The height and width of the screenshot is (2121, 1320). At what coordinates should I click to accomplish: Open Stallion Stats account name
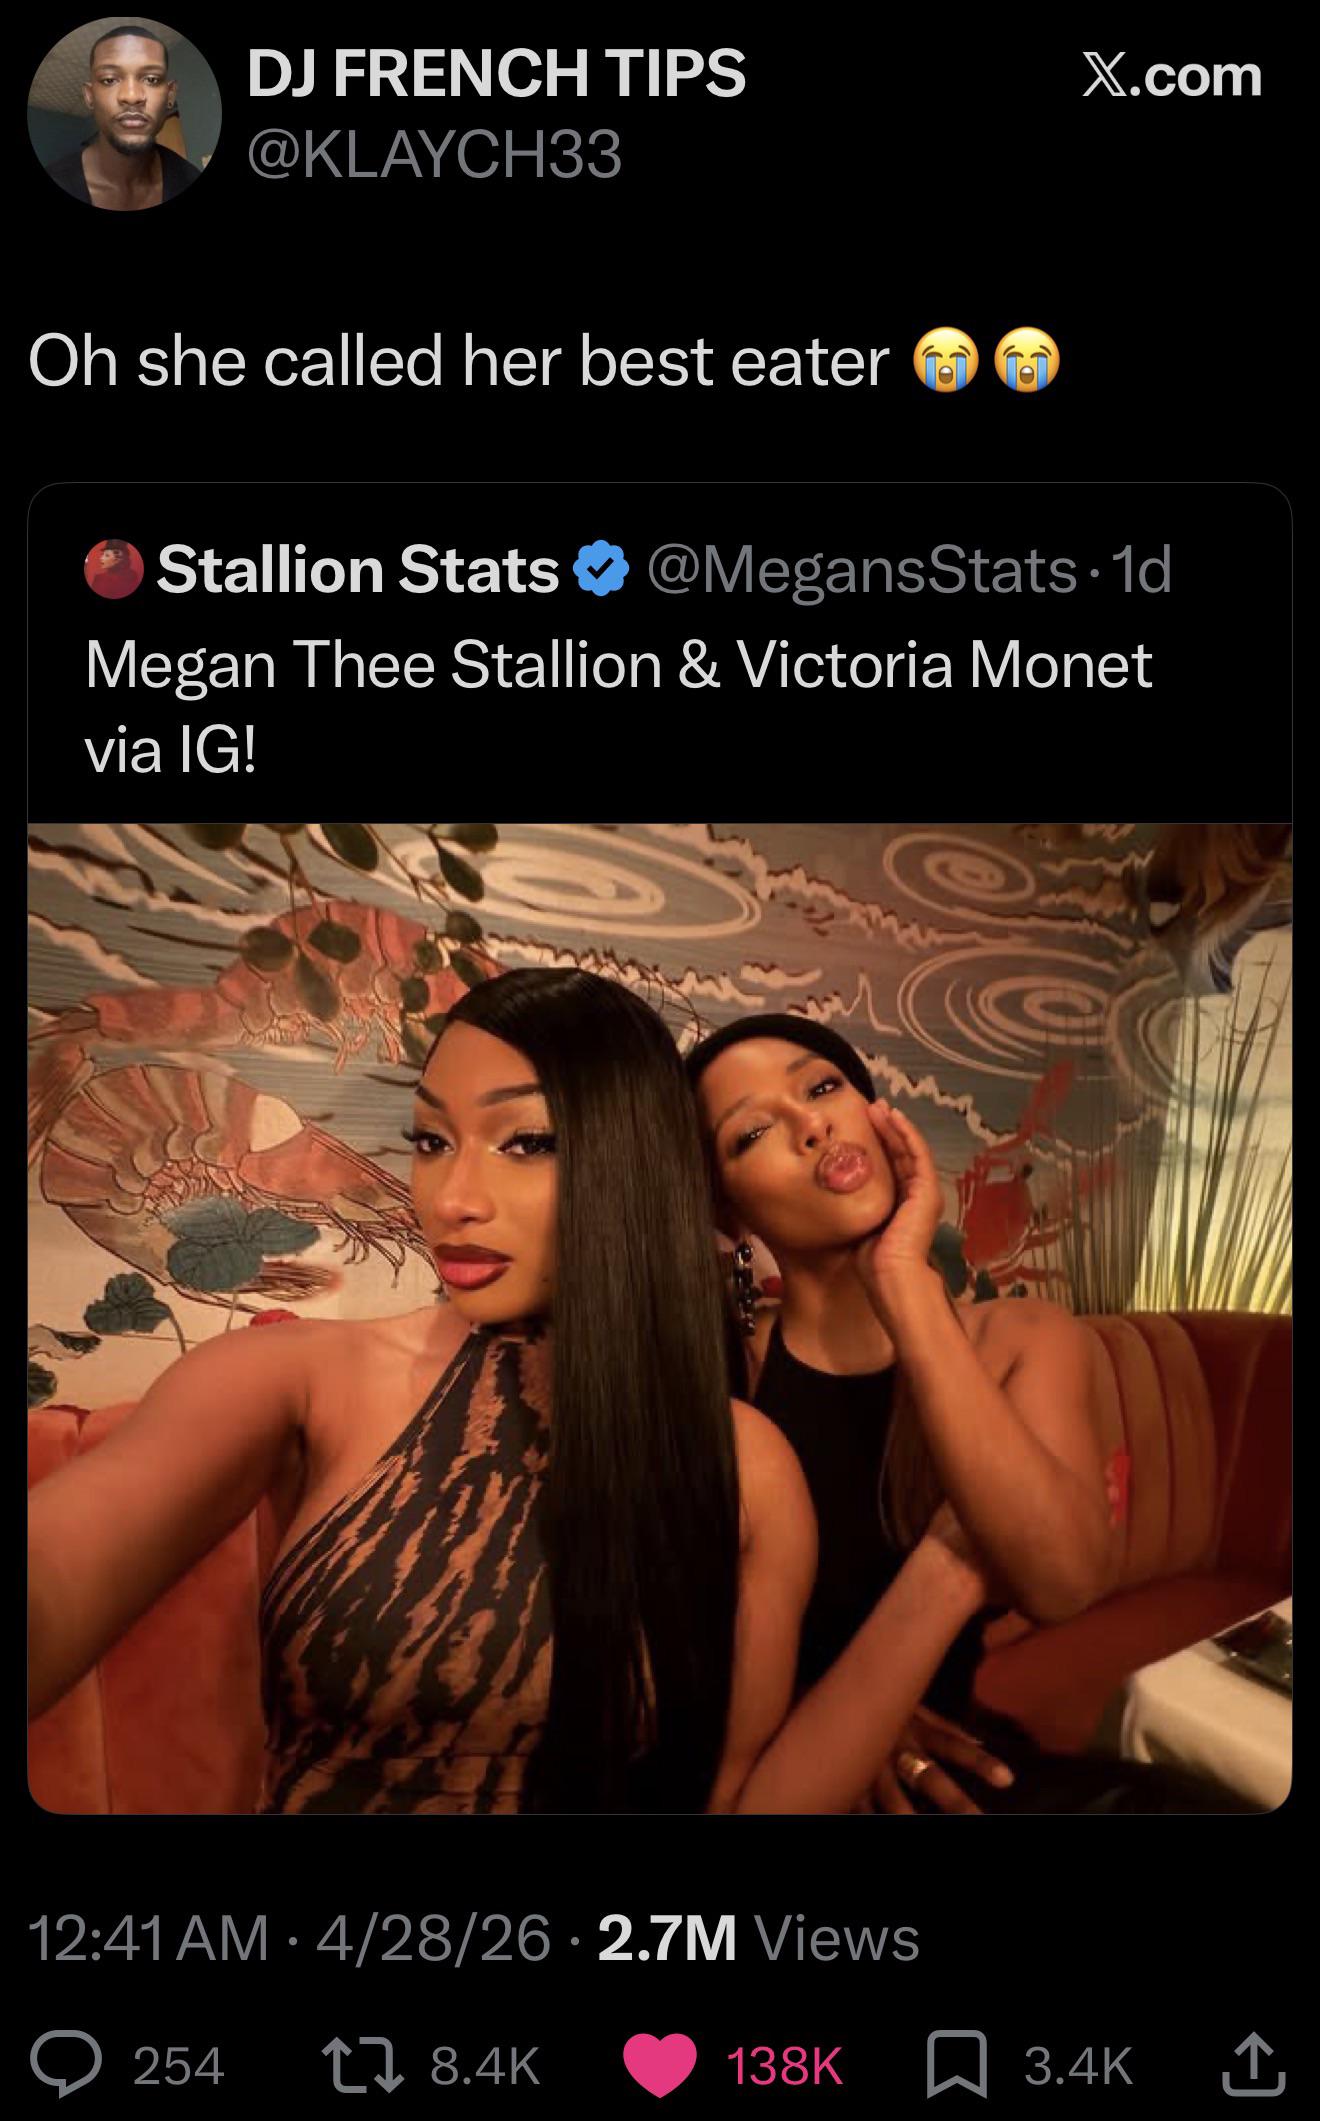coord(358,569)
